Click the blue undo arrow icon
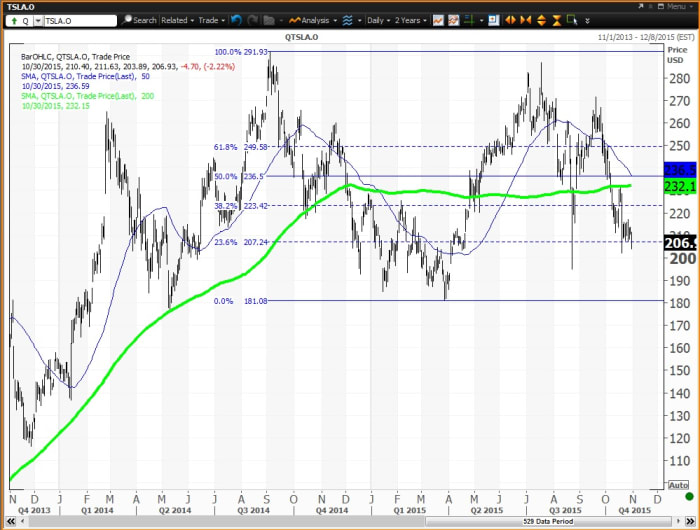700x530 pixels. tap(236, 20)
